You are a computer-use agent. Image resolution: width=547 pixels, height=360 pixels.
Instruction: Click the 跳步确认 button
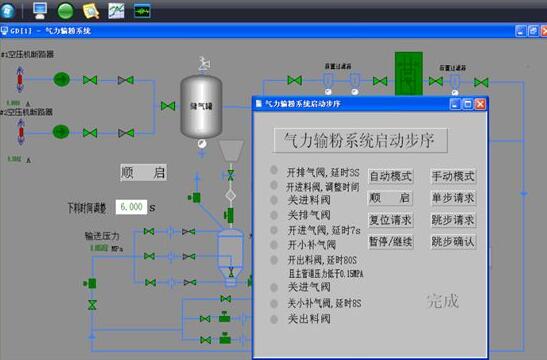pos(453,242)
